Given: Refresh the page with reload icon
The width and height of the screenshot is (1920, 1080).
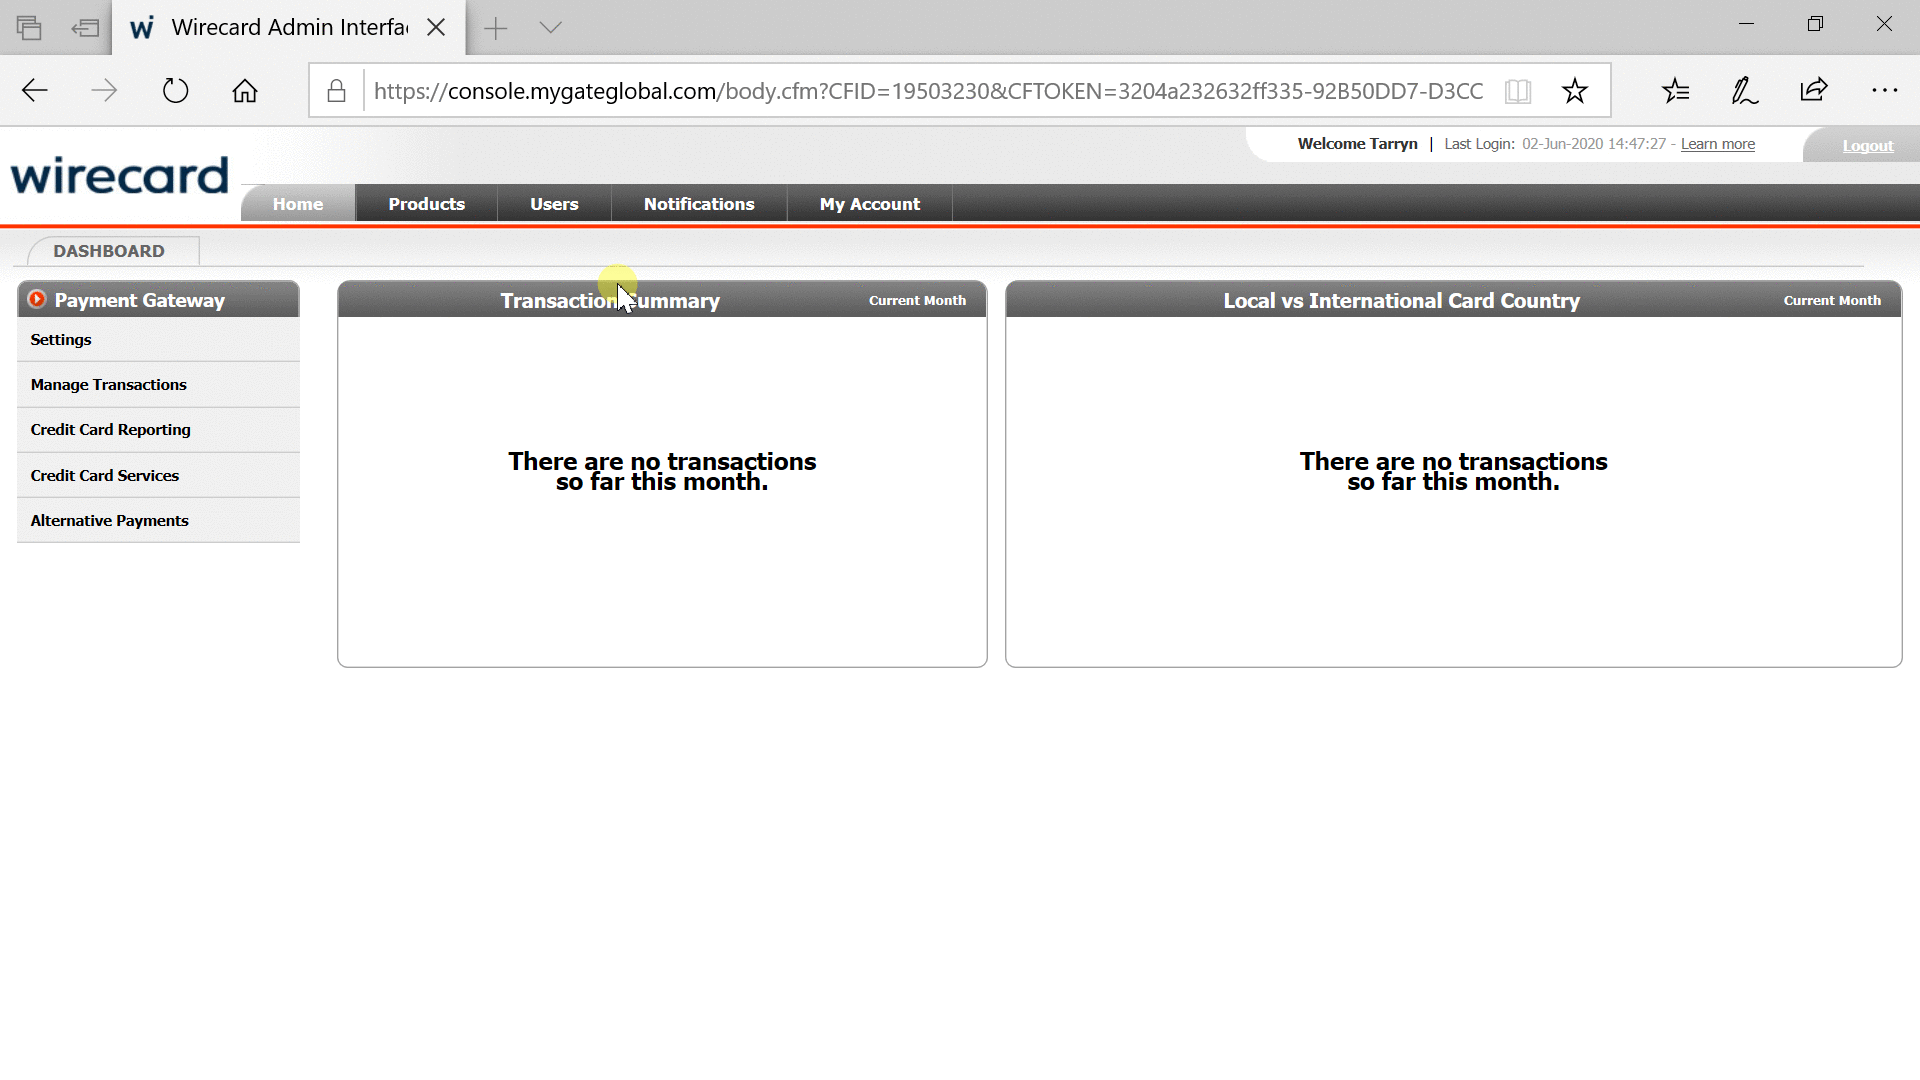Looking at the screenshot, I should pyautogui.click(x=175, y=91).
